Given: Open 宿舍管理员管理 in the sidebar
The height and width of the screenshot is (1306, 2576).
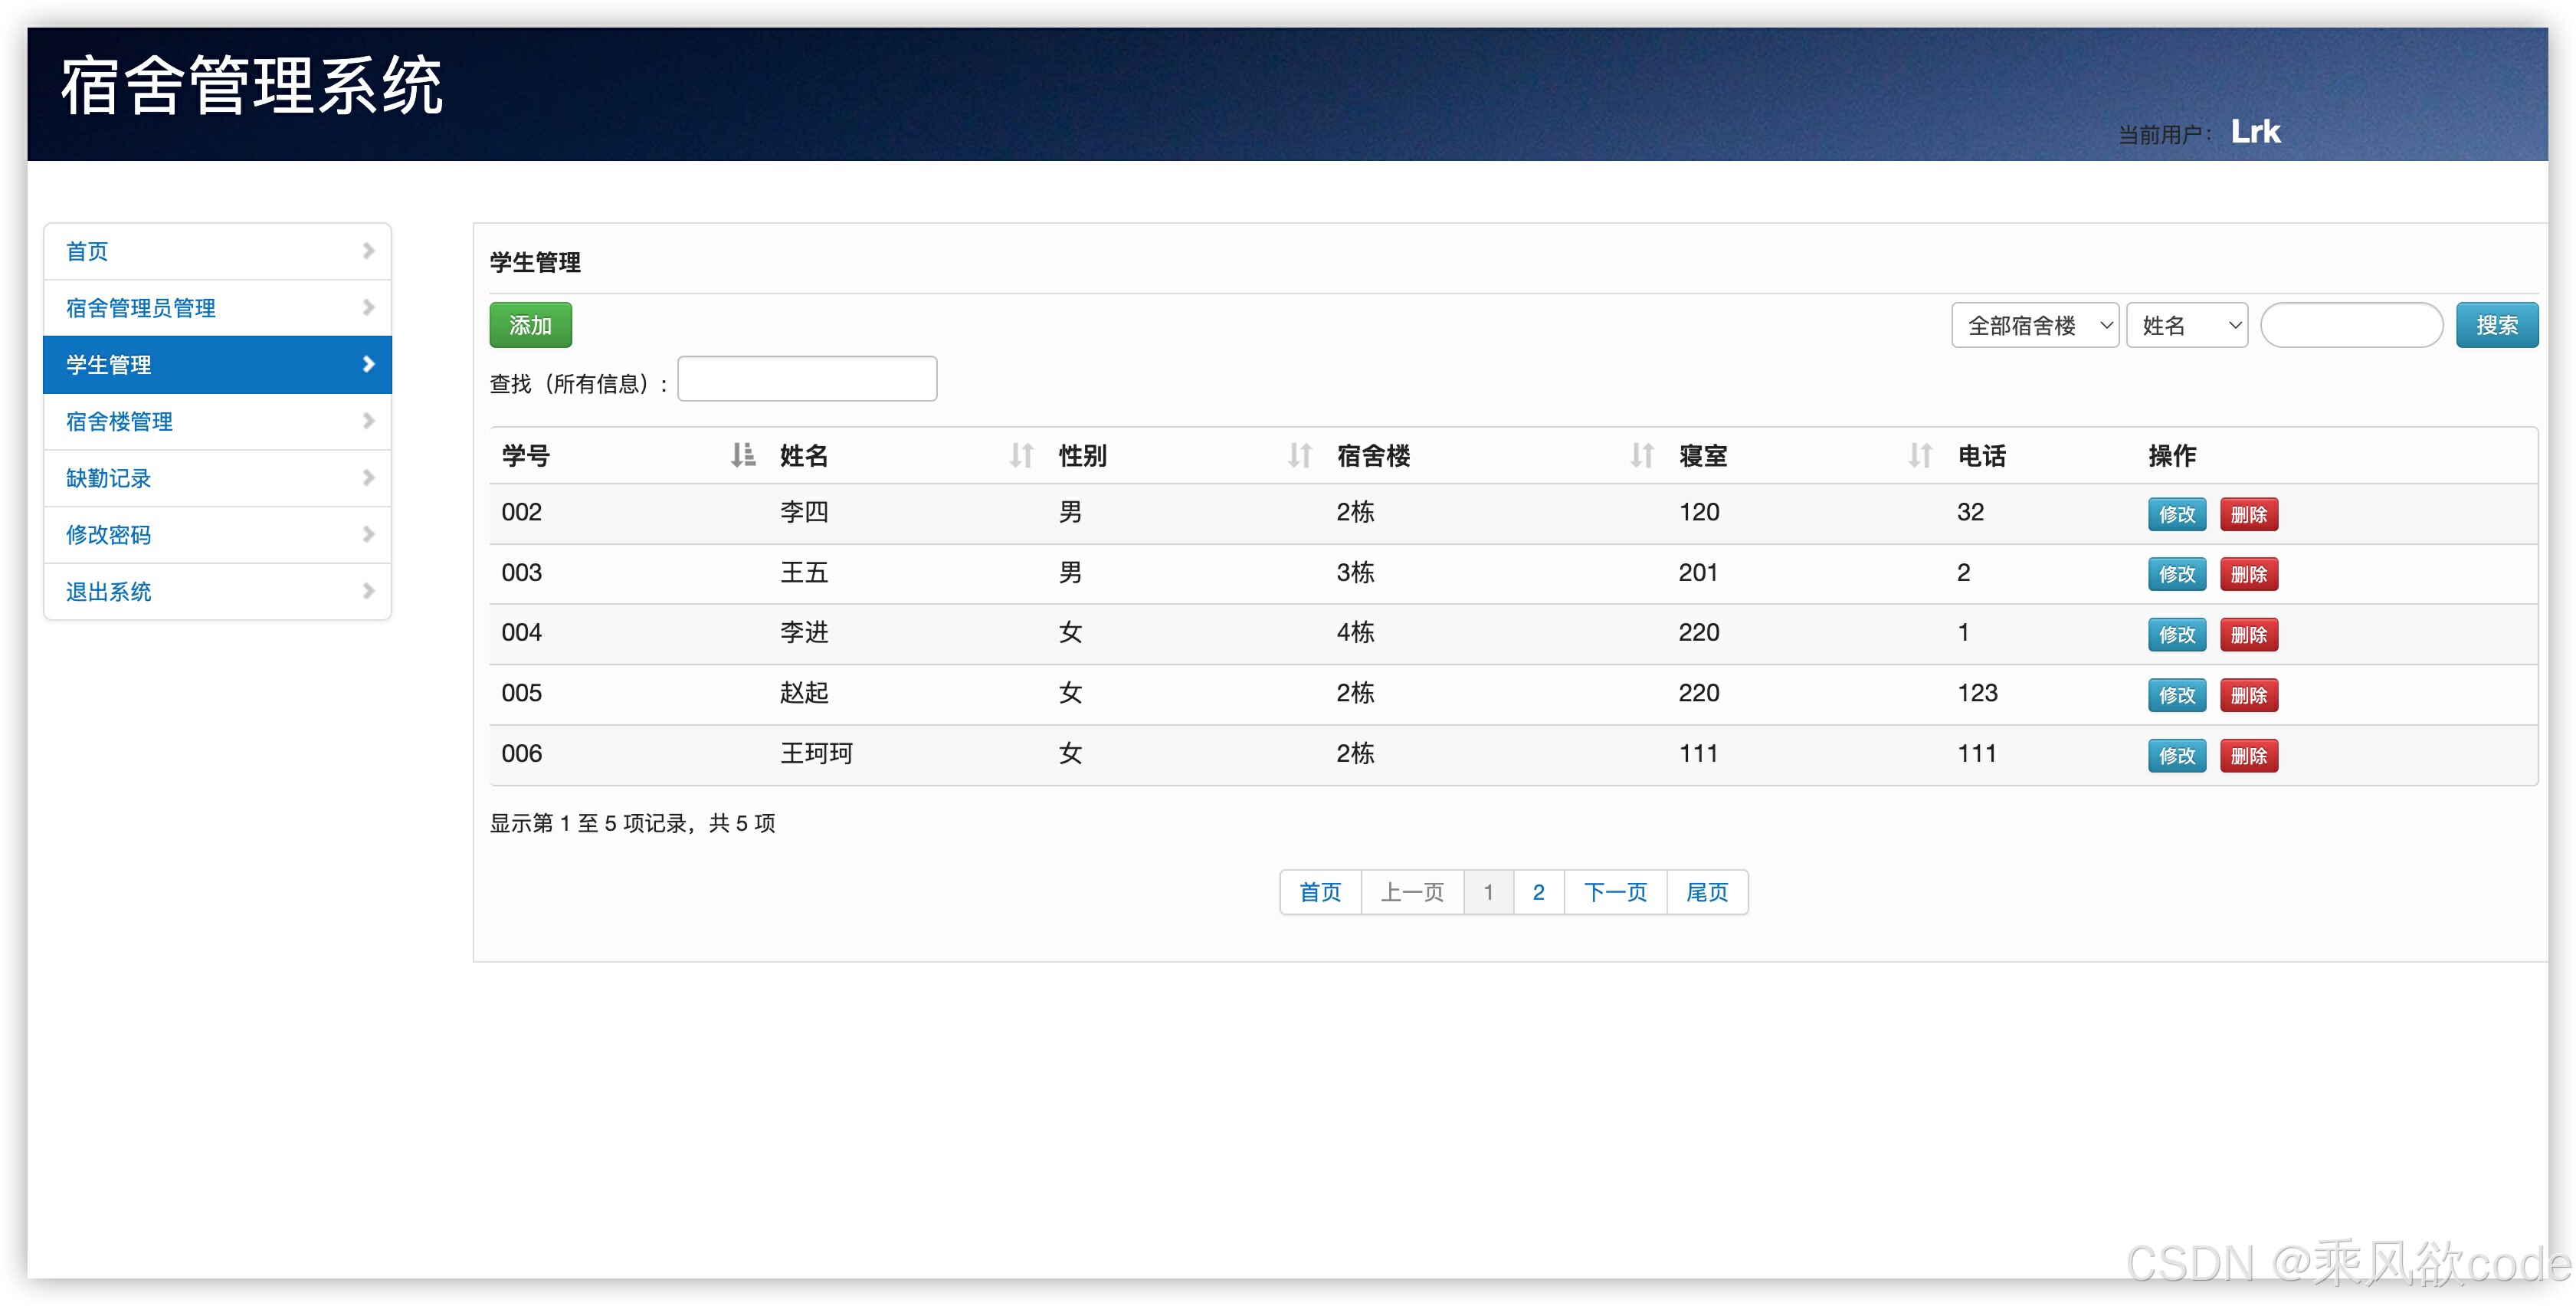Looking at the screenshot, I should tap(141, 308).
